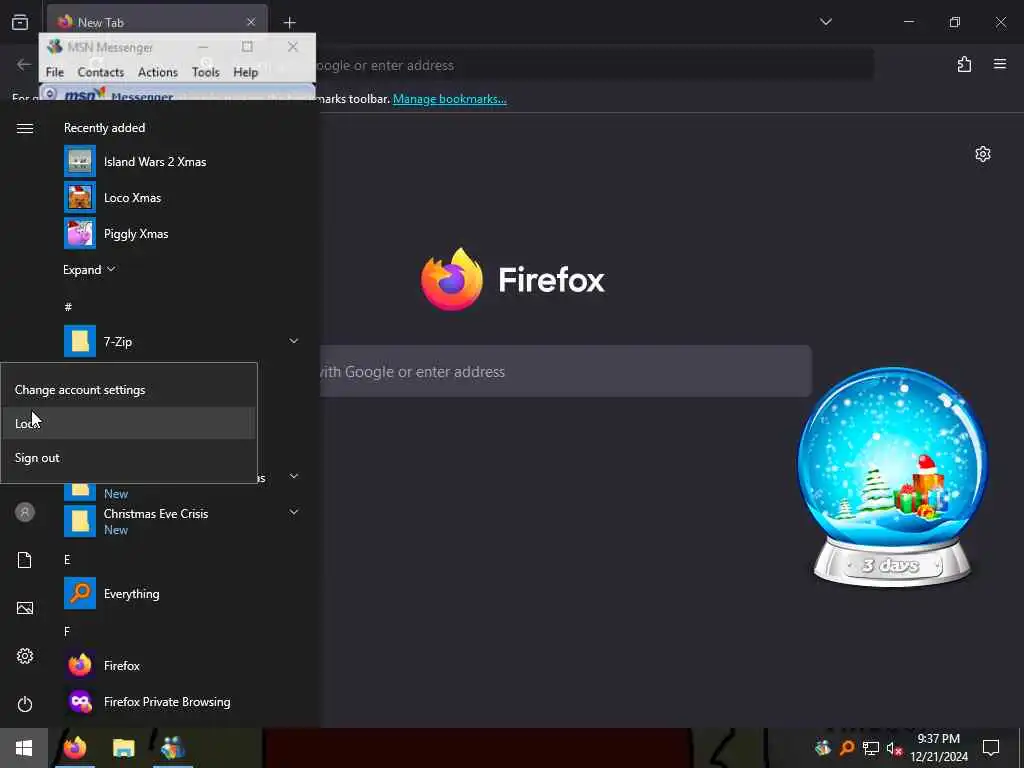The height and width of the screenshot is (768, 1024).
Task: Click Manage bookmarks link
Action: point(449,99)
